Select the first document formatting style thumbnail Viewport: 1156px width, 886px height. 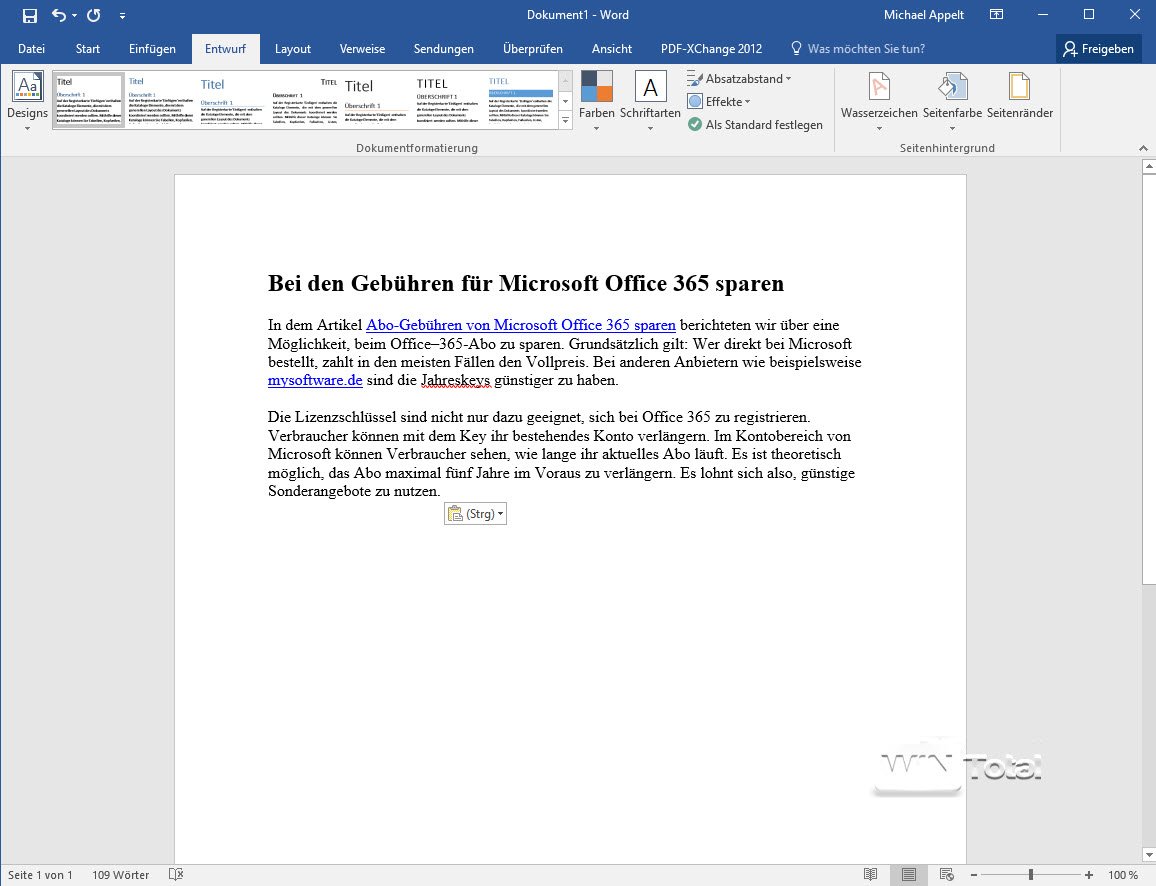click(88, 99)
